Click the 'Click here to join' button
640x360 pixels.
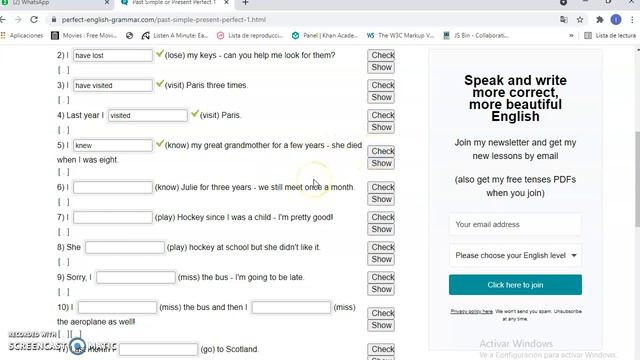pos(515,285)
